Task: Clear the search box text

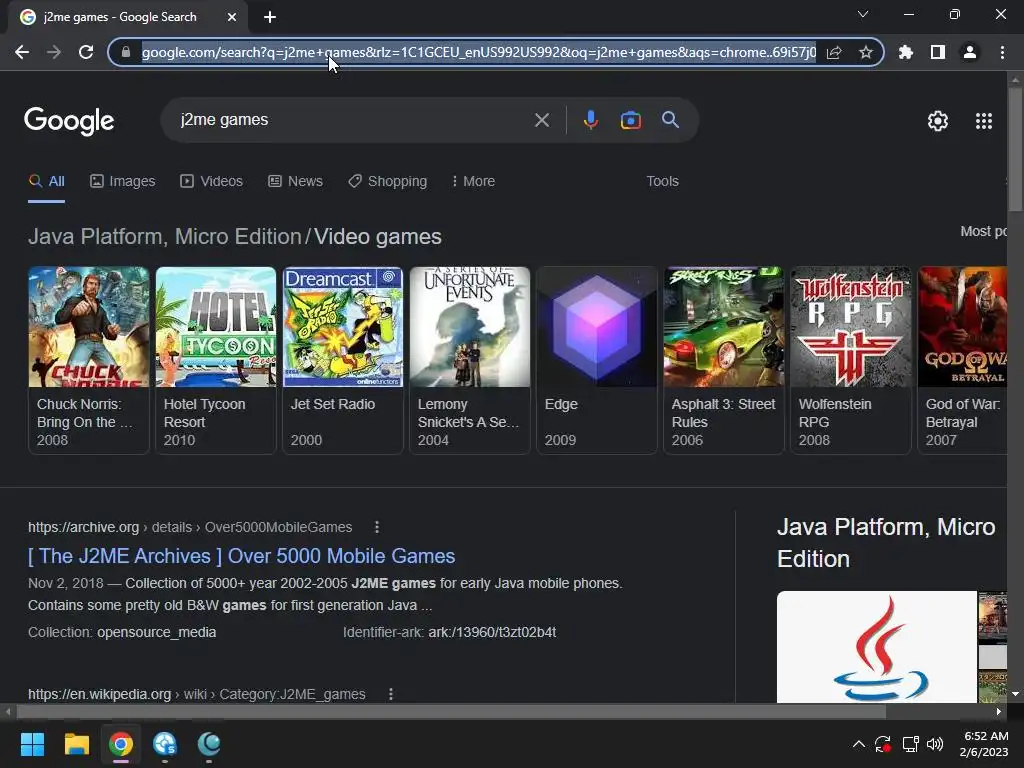Action: pos(541,120)
